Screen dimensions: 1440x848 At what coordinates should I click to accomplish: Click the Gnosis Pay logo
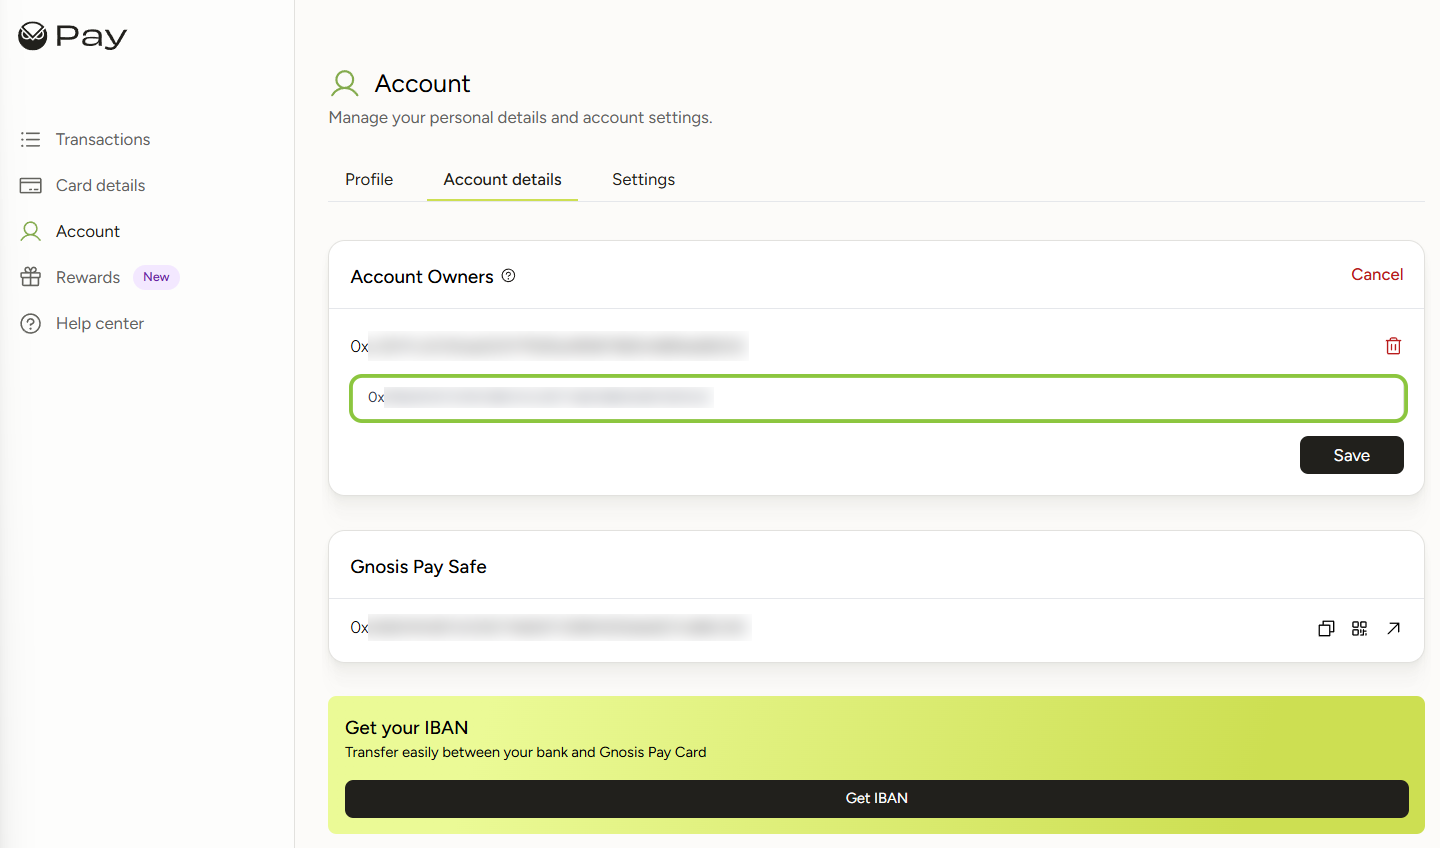tap(73, 36)
